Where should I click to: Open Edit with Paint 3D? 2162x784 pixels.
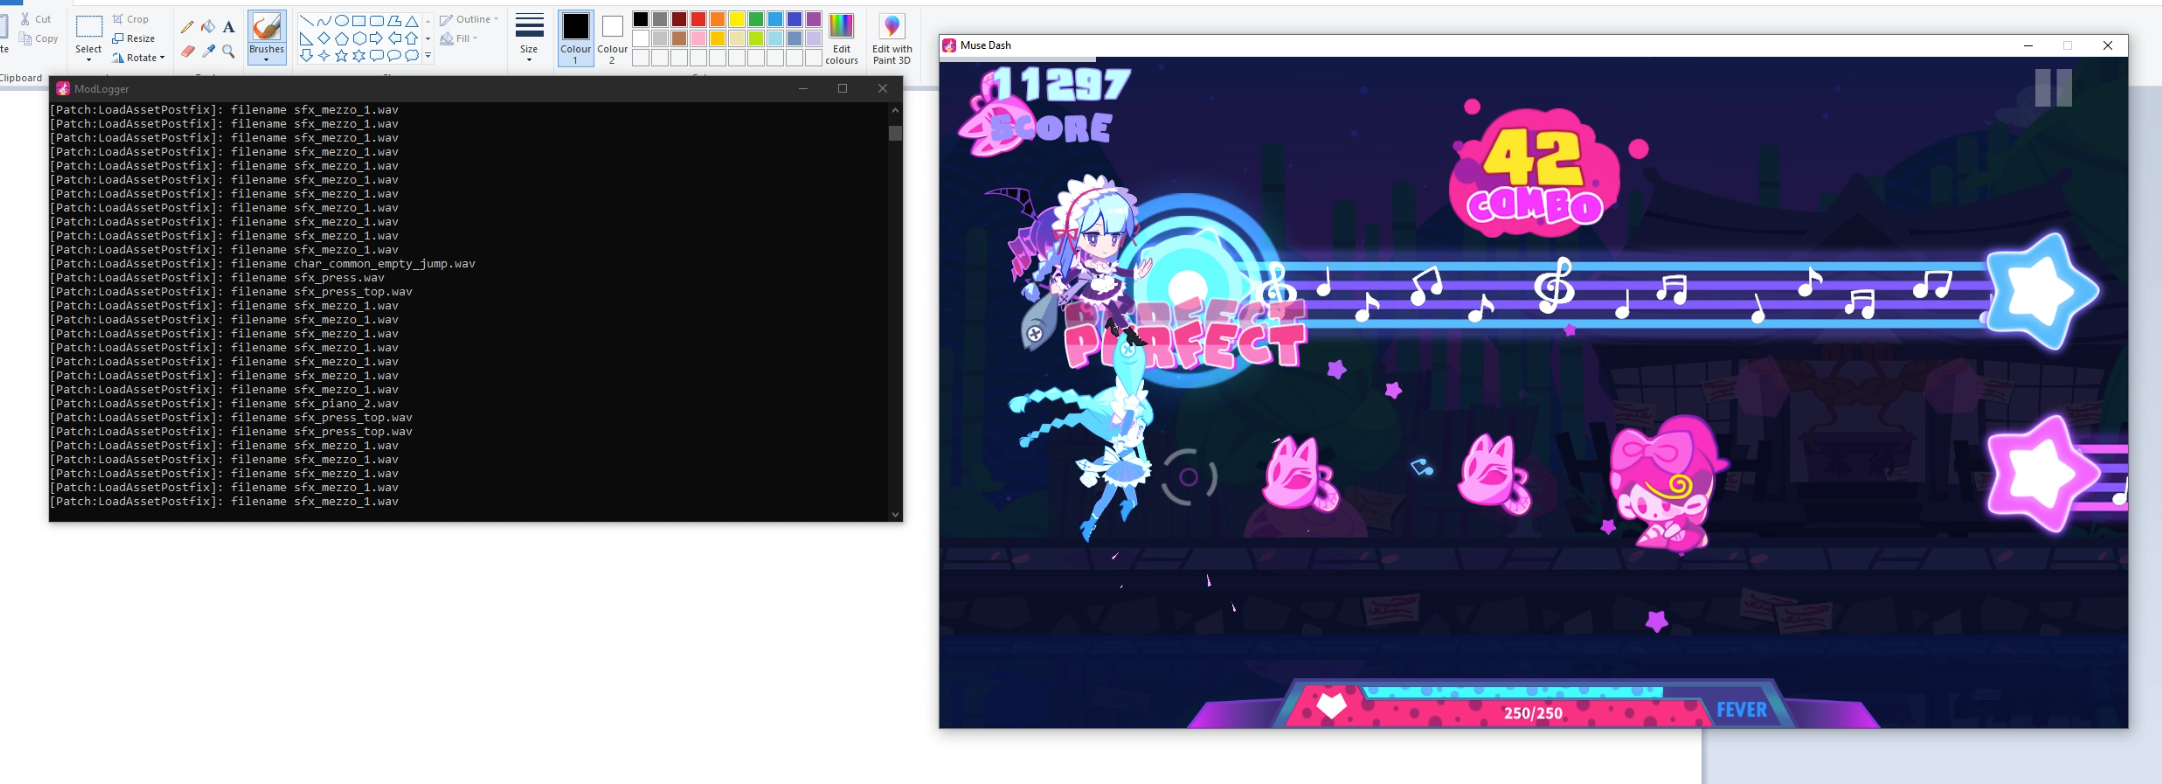coord(892,39)
